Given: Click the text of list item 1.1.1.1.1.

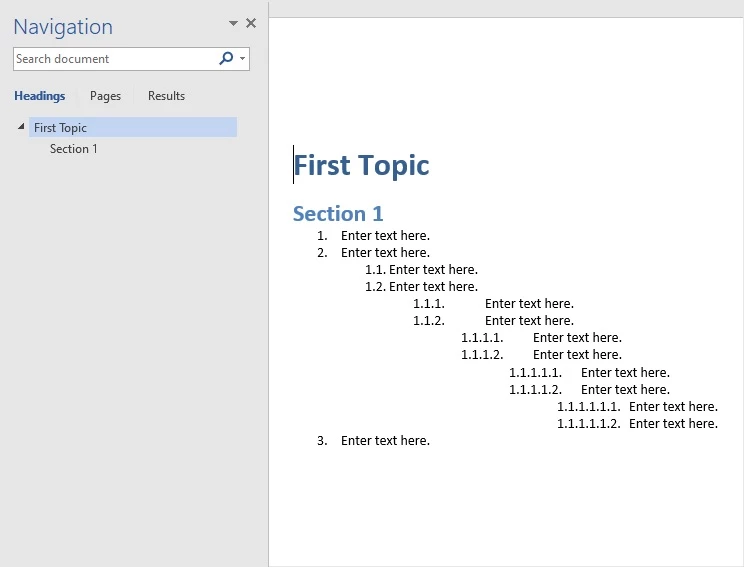Looking at the screenshot, I should (625, 373).
